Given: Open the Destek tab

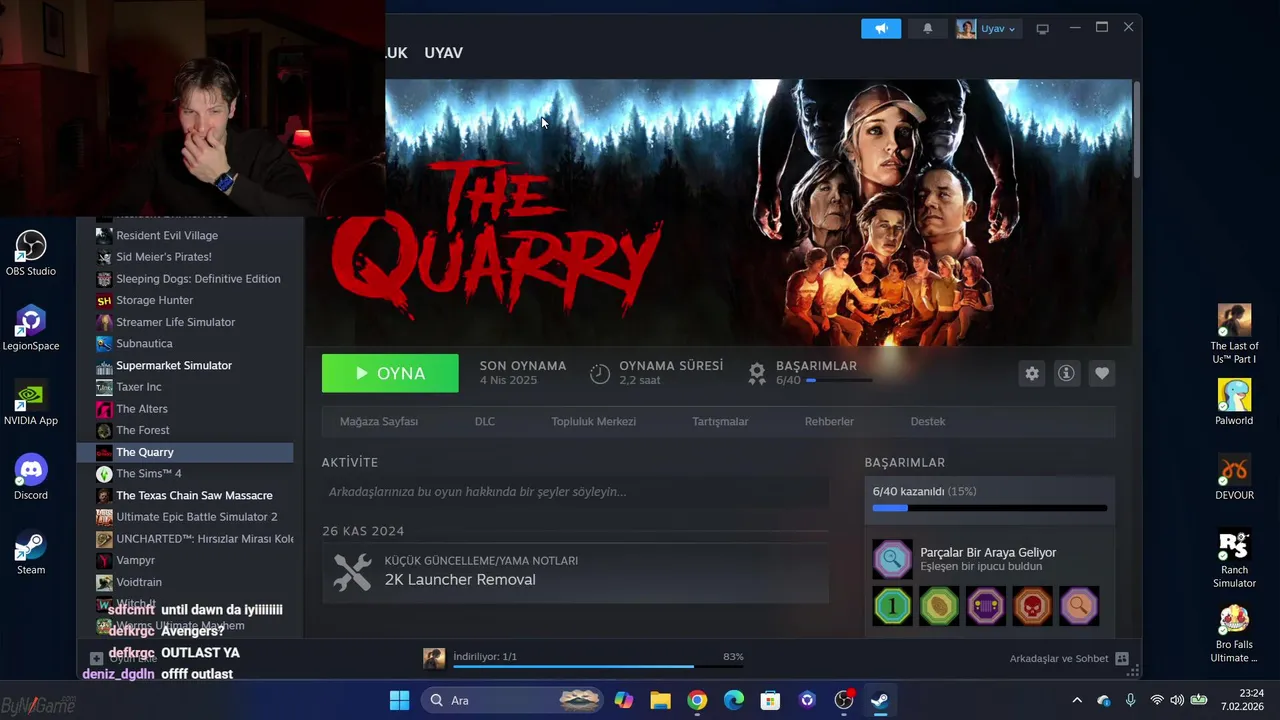Looking at the screenshot, I should [x=928, y=421].
